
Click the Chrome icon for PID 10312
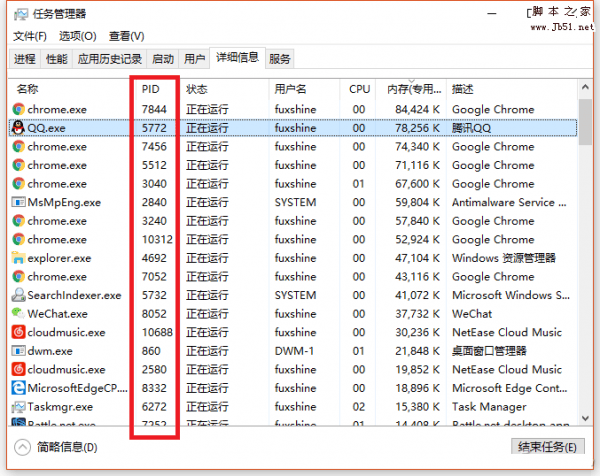point(18,240)
